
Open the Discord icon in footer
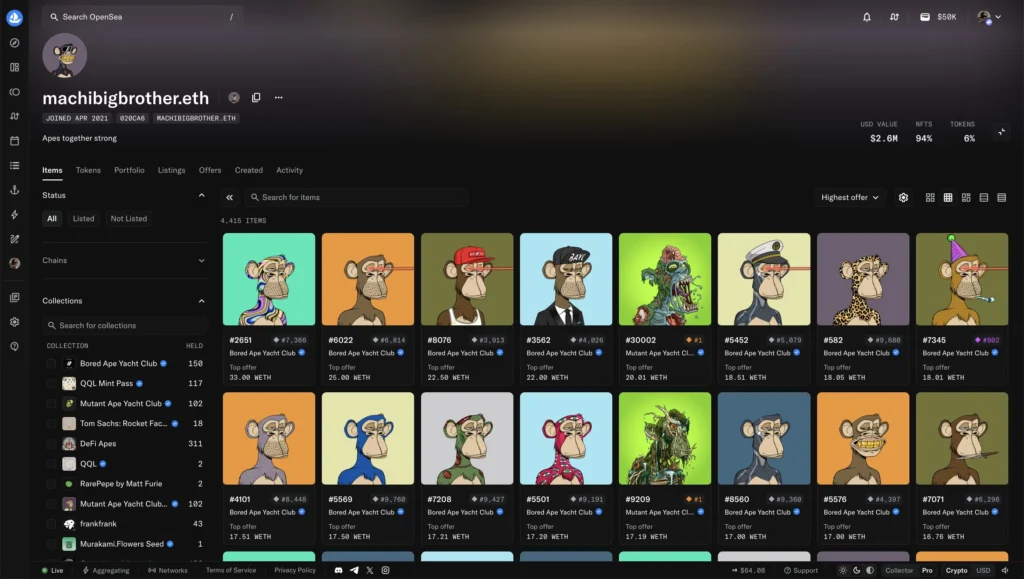[x=338, y=570]
